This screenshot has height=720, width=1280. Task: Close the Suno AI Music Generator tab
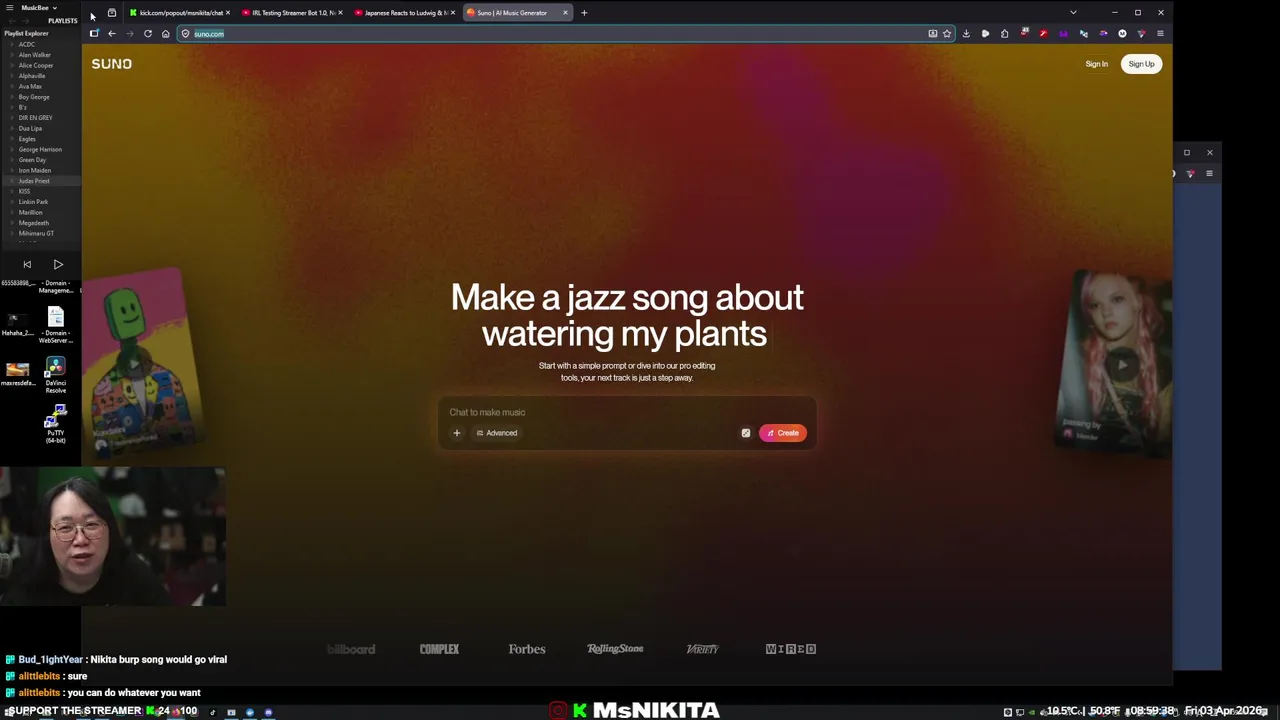565,13
